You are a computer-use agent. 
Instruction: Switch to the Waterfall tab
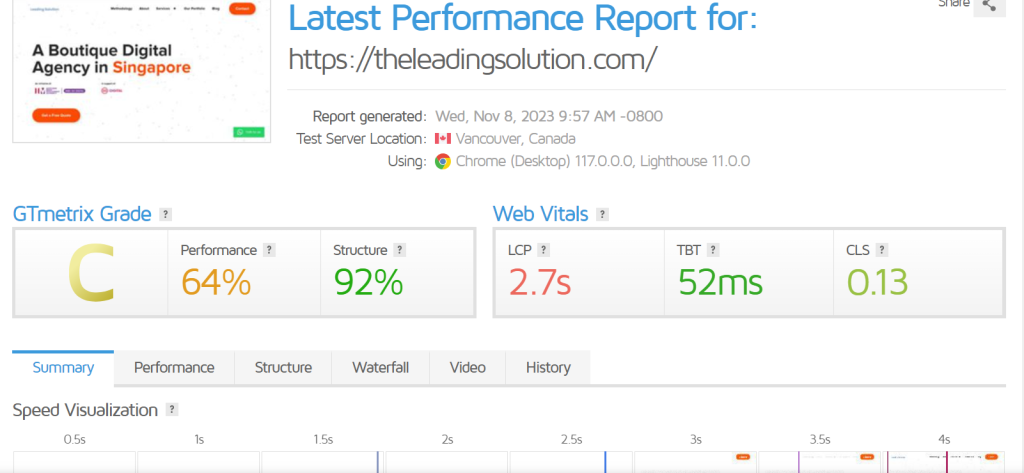click(x=380, y=368)
